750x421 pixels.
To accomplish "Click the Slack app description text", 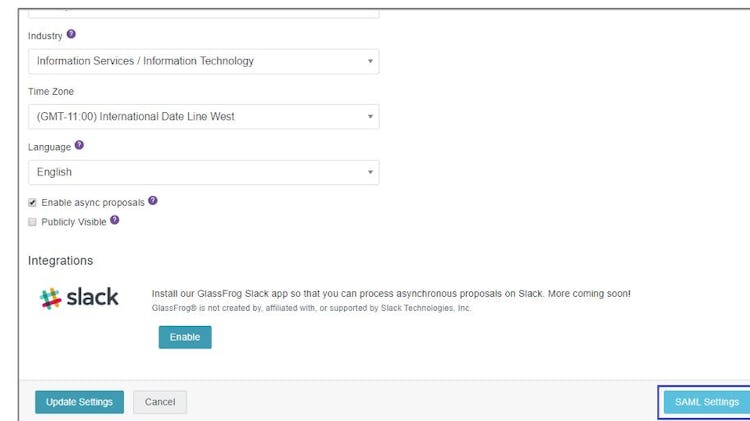I will click(390, 294).
